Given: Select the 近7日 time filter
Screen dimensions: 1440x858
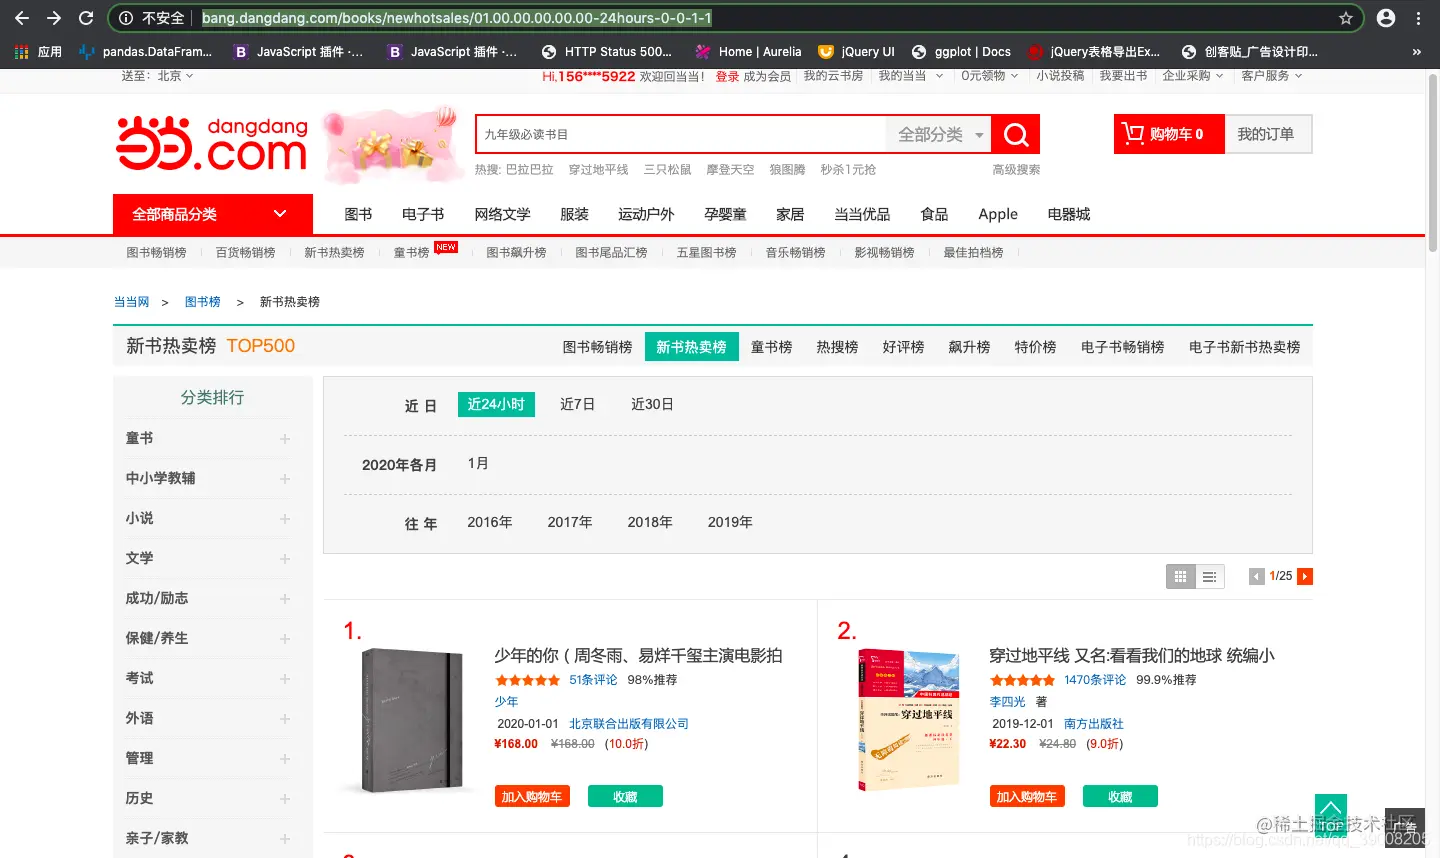Looking at the screenshot, I should pos(577,404).
